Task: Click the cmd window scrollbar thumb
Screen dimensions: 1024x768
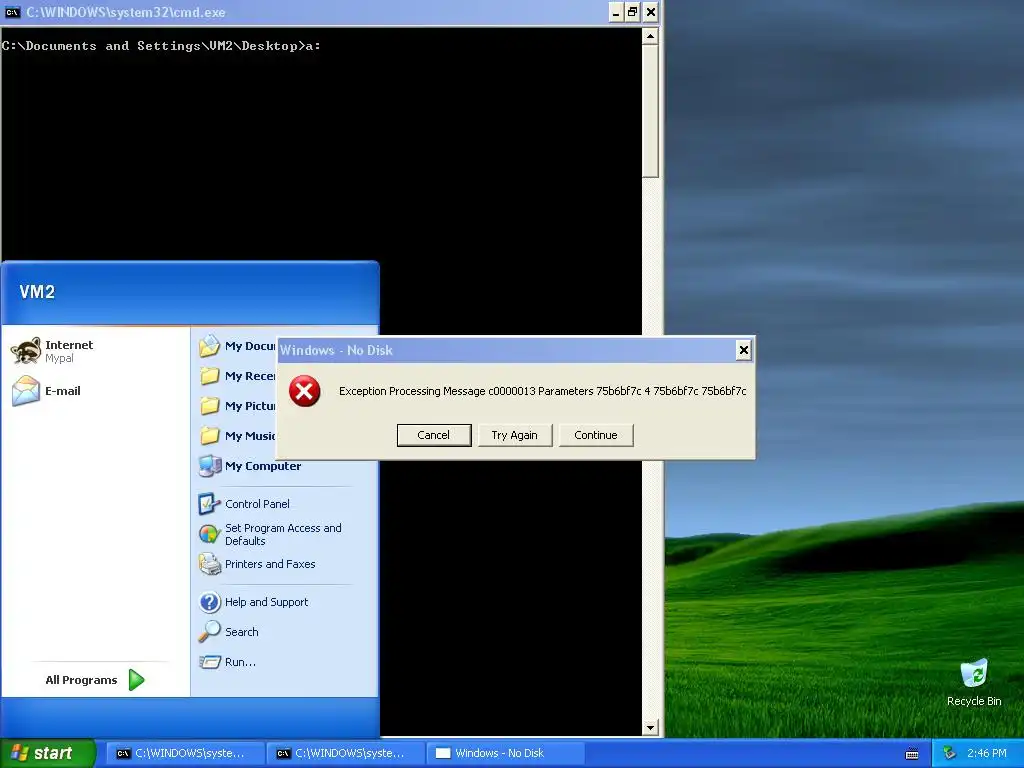Action: point(650,111)
